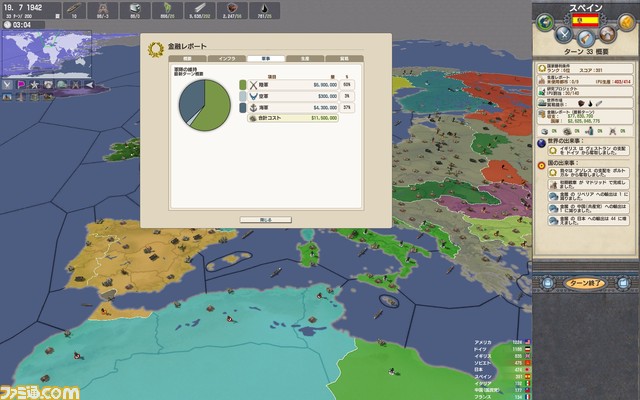The height and width of the screenshot is (400, 640).
Task: Switch to the インフラ tab
Action: click(227, 59)
